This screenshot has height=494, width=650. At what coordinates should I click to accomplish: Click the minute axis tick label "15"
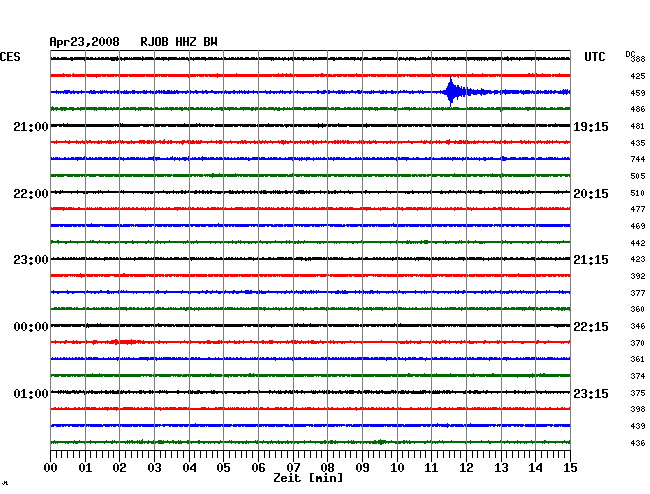570,468
